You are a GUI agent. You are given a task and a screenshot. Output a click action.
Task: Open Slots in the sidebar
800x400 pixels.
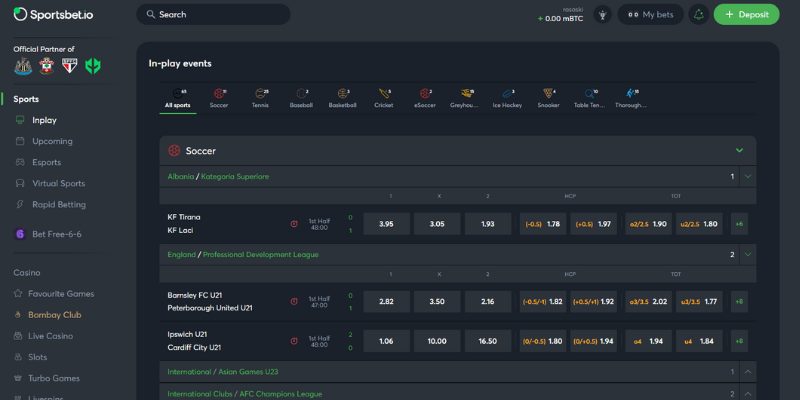[x=37, y=357]
